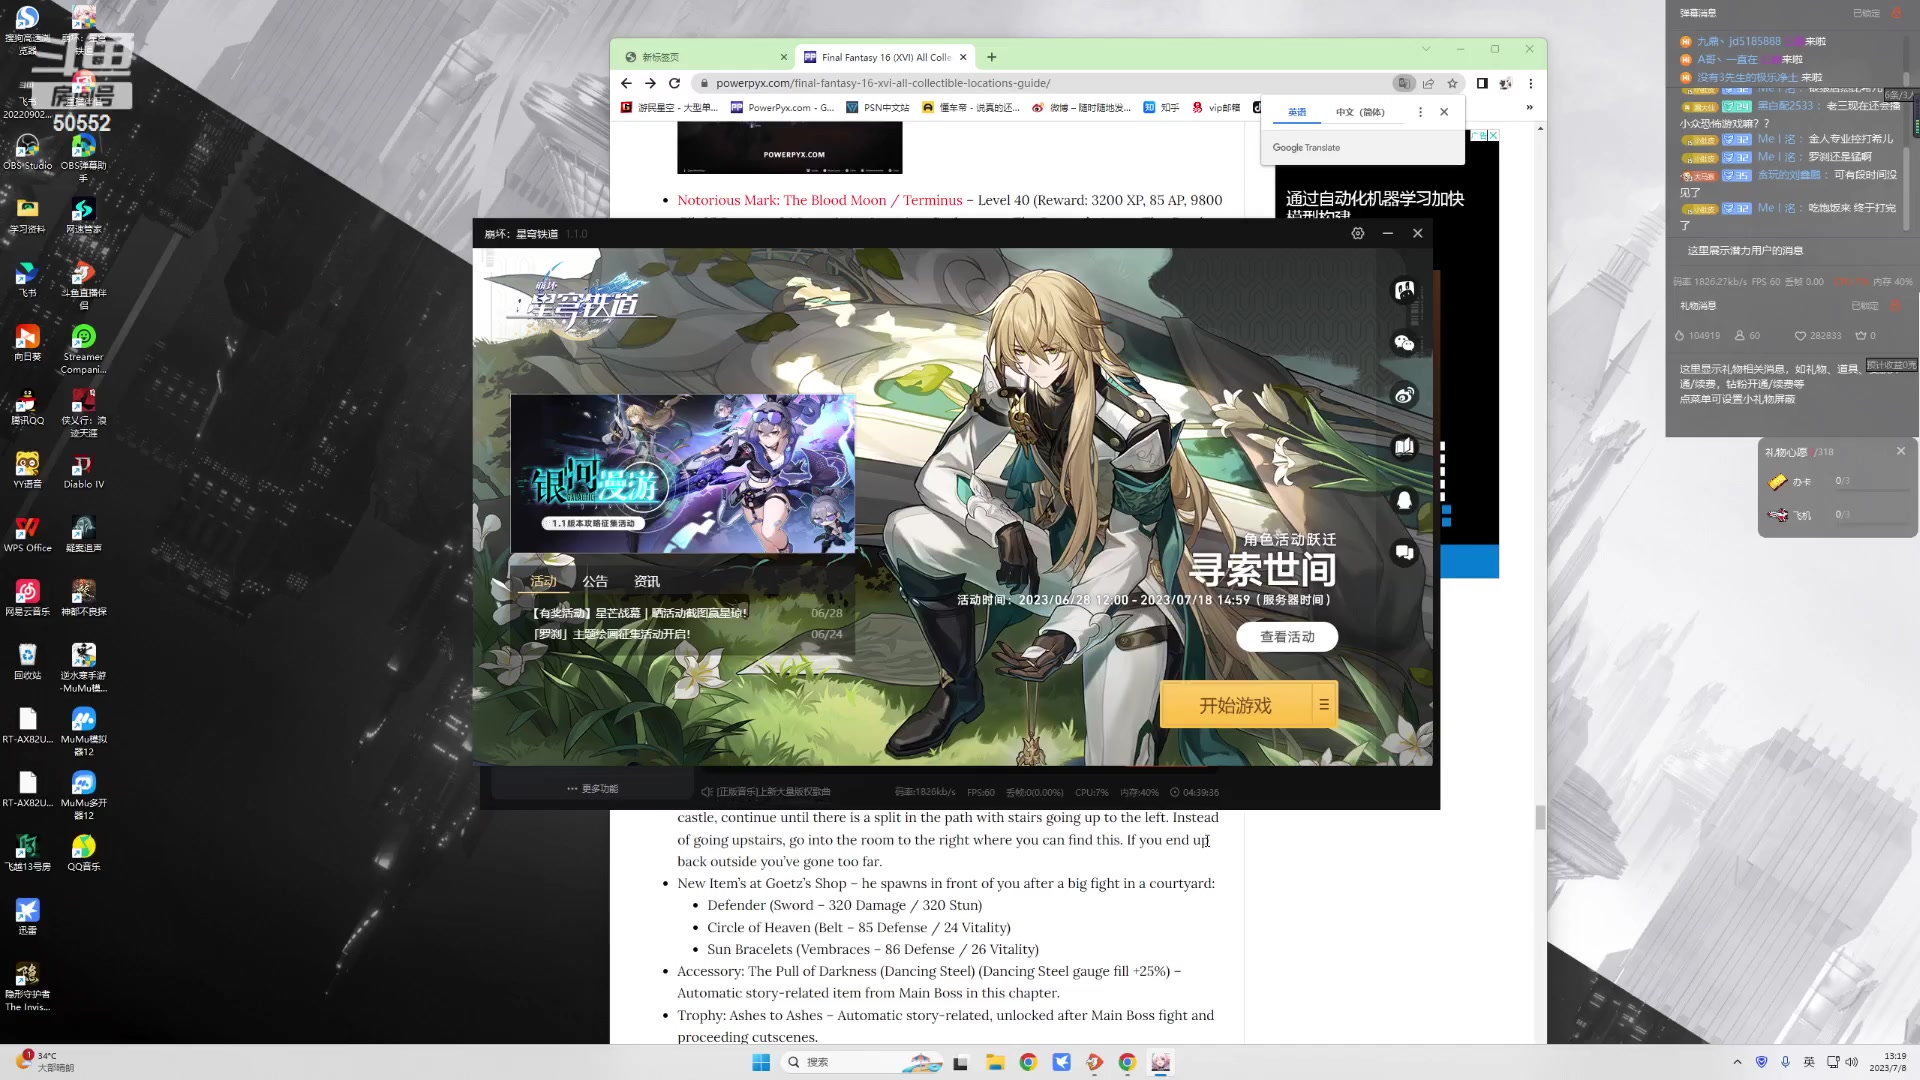Show hidden system tray icons
This screenshot has height=1080, width=1920.
click(x=1737, y=1062)
